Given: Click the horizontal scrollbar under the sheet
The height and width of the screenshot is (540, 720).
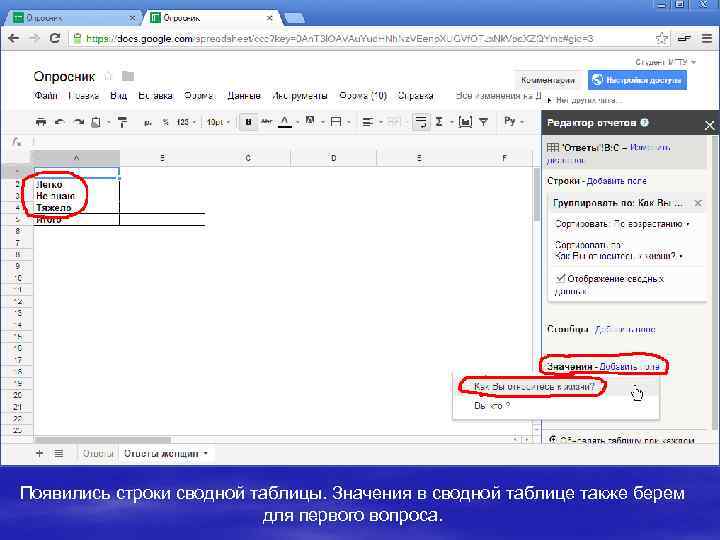Looking at the screenshot, I should pos(102,440).
